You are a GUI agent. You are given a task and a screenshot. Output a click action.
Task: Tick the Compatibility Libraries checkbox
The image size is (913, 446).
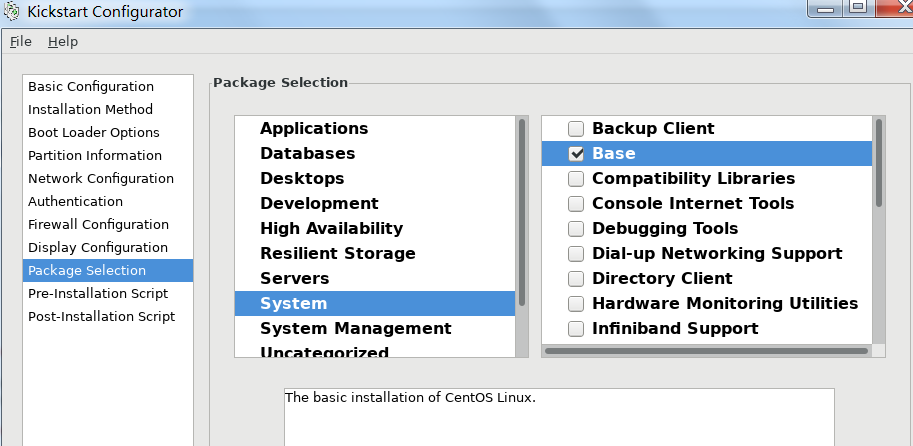pyautogui.click(x=576, y=178)
